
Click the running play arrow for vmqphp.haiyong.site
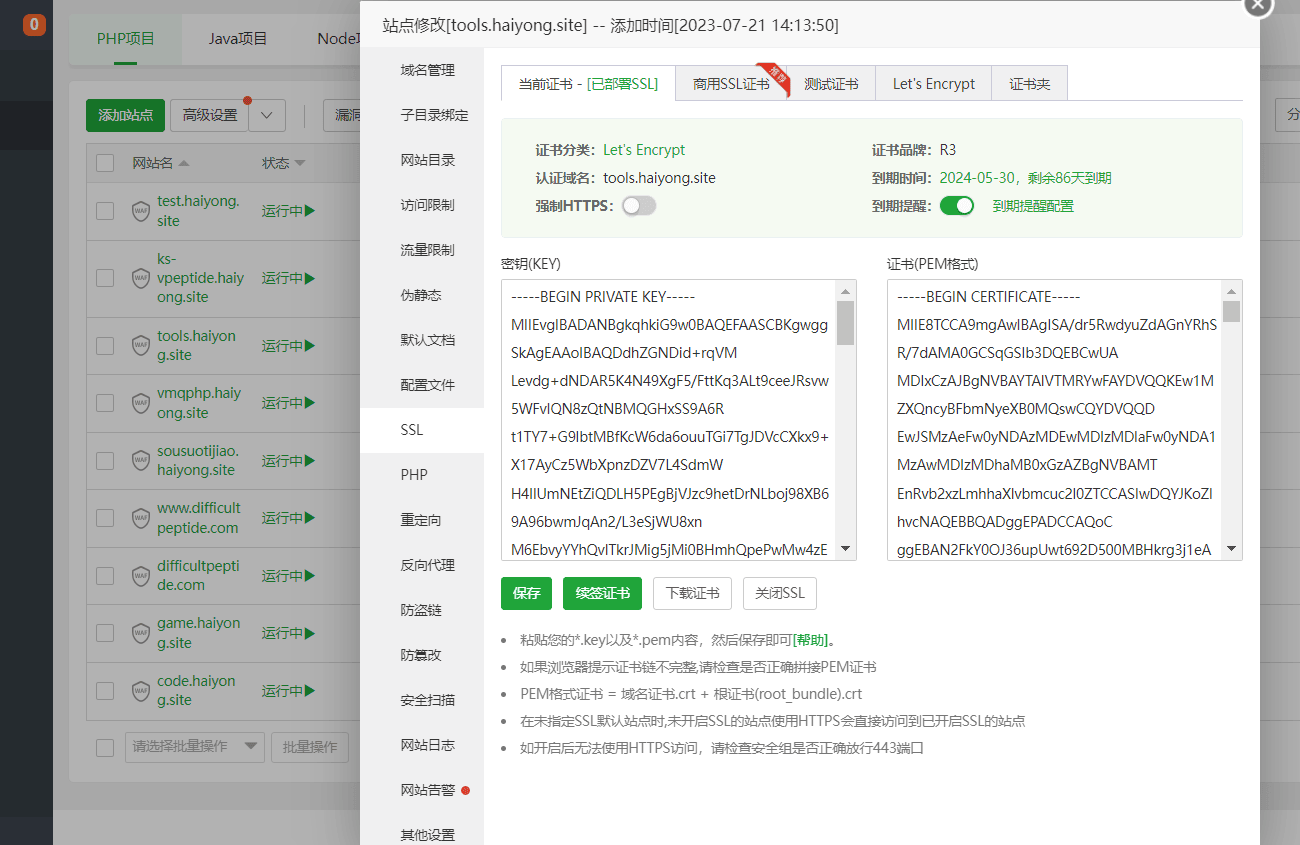tap(310, 403)
